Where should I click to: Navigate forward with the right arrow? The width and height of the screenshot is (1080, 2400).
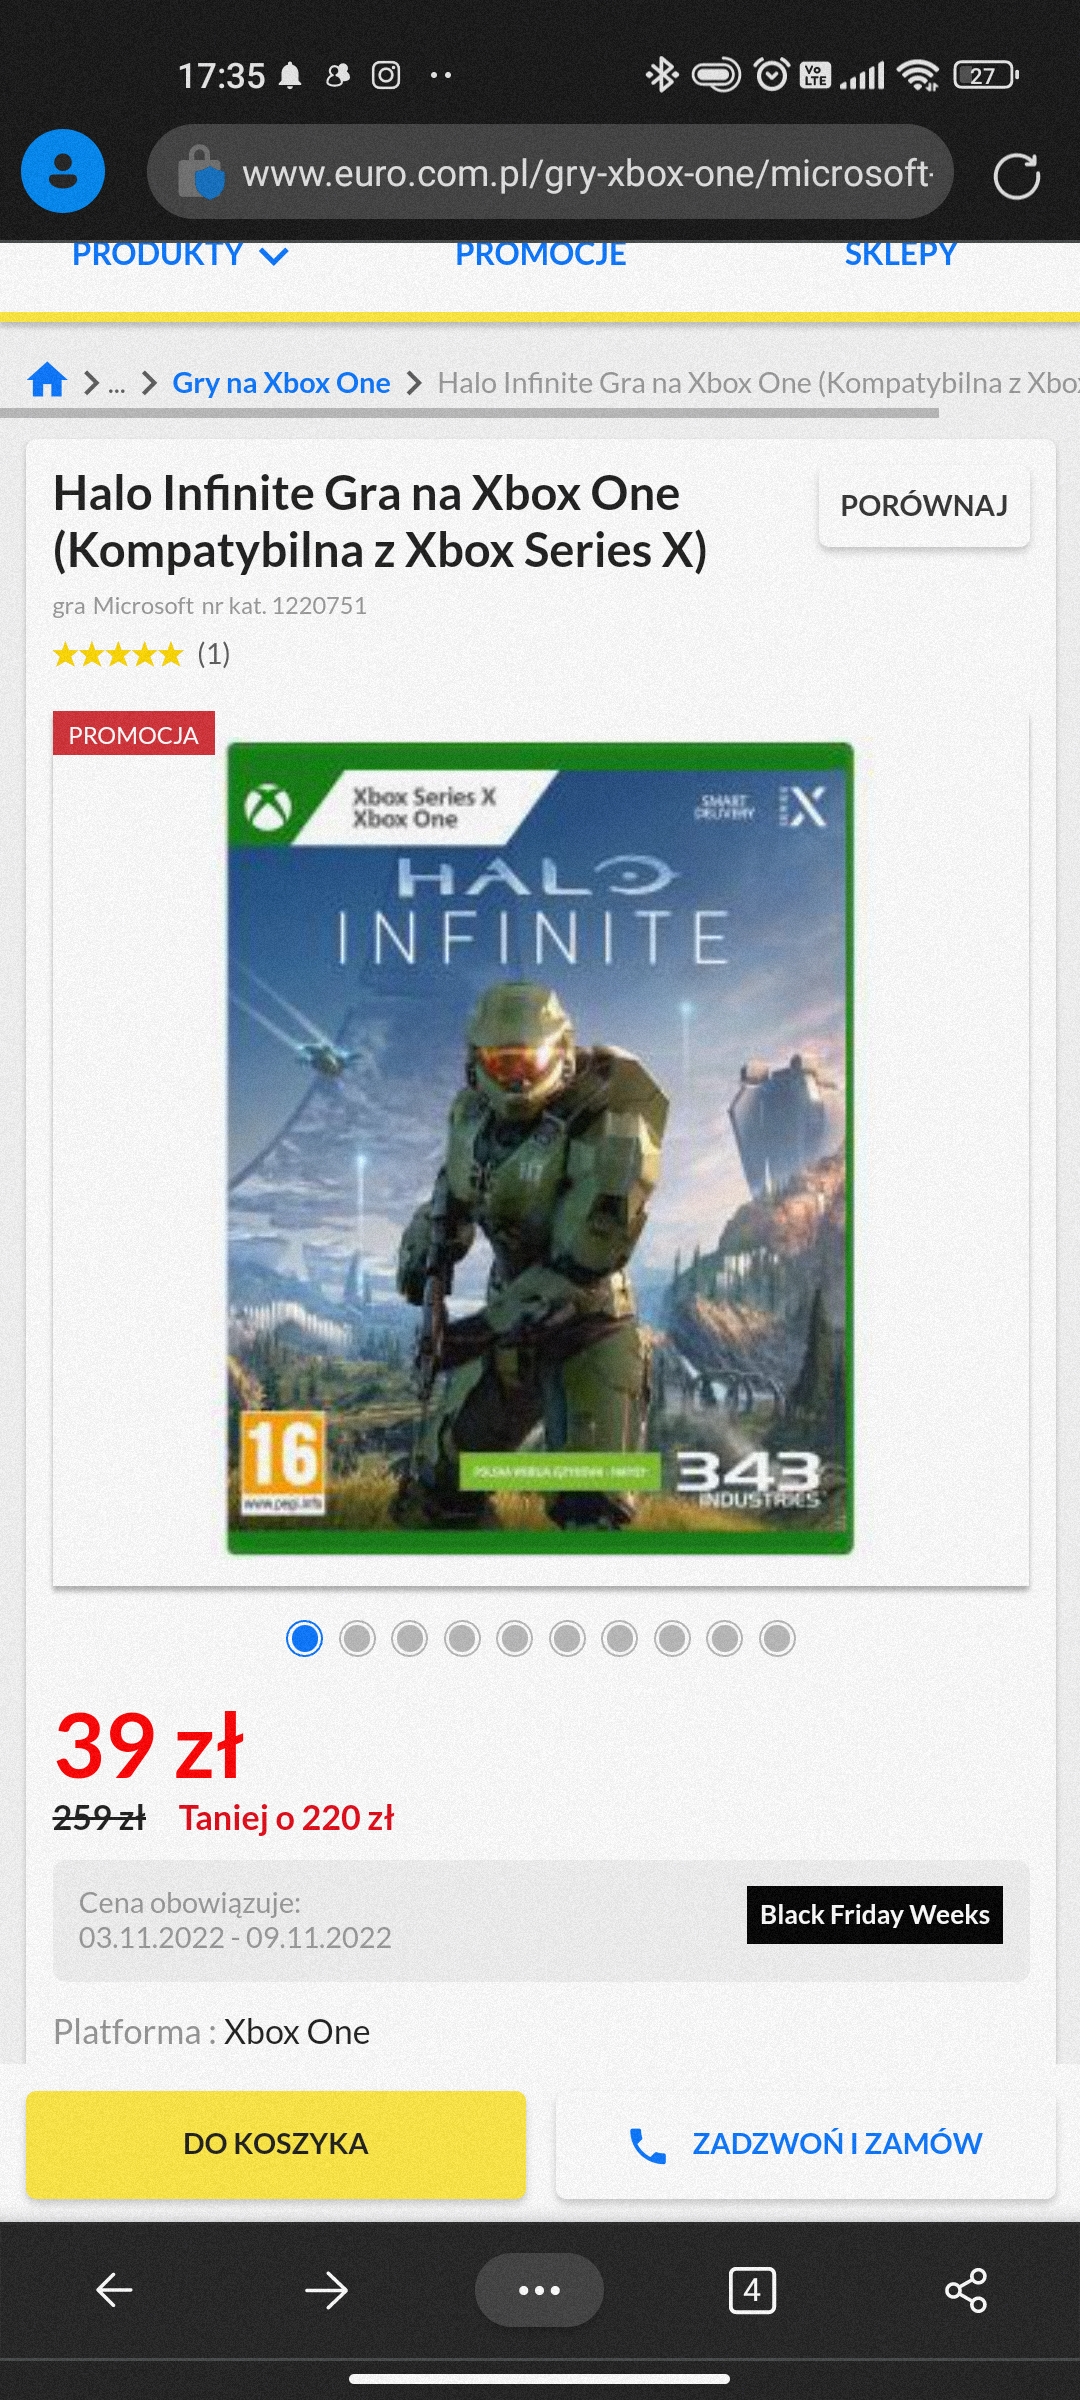click(327, 2289)
